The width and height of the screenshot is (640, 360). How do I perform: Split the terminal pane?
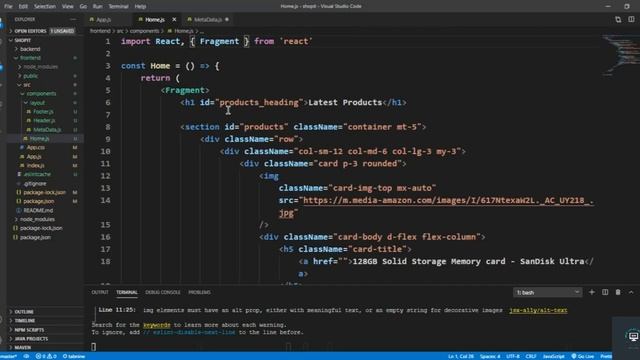605,292
